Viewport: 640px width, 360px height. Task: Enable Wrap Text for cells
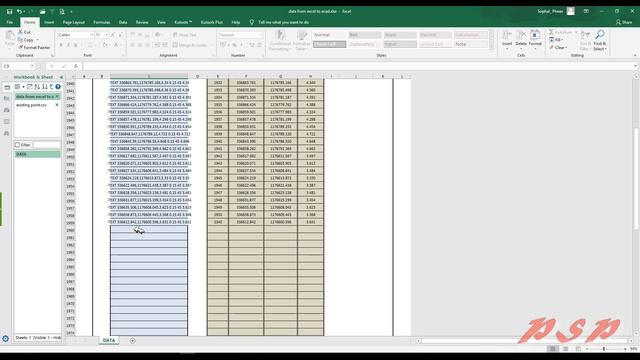(185, 35)
